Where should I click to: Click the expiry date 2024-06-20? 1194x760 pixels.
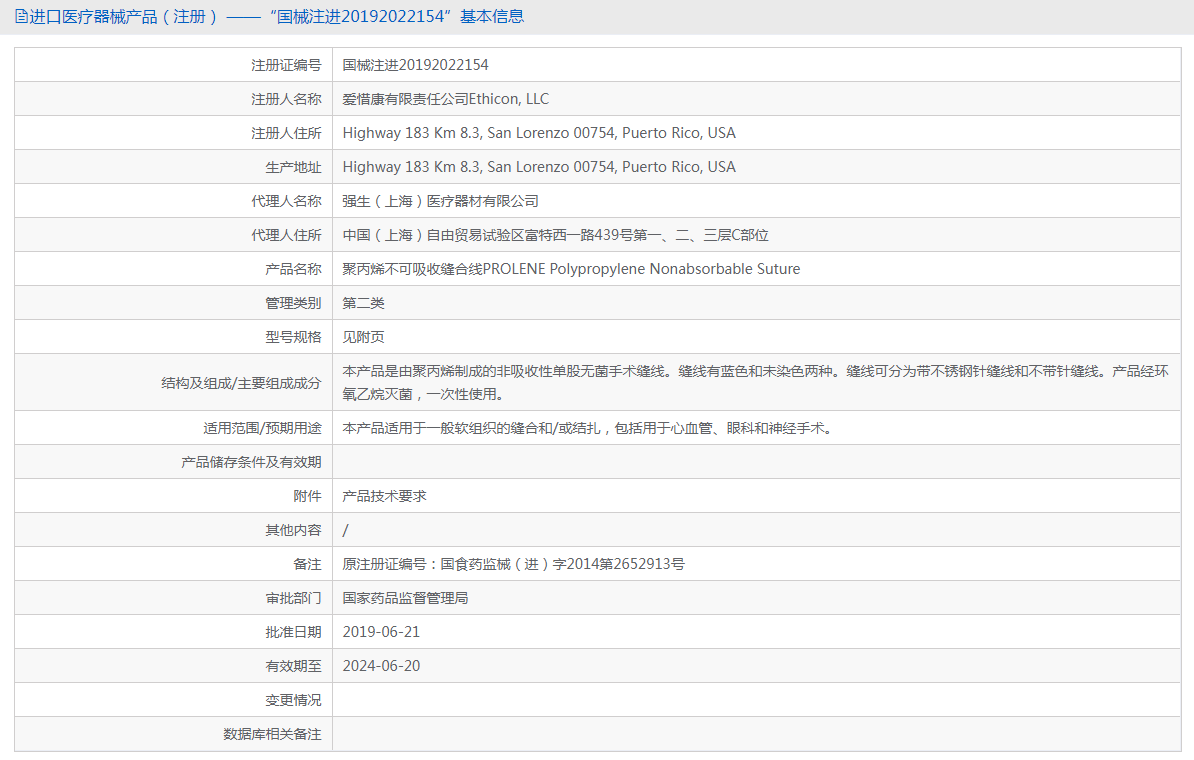[x=381, y=666]
